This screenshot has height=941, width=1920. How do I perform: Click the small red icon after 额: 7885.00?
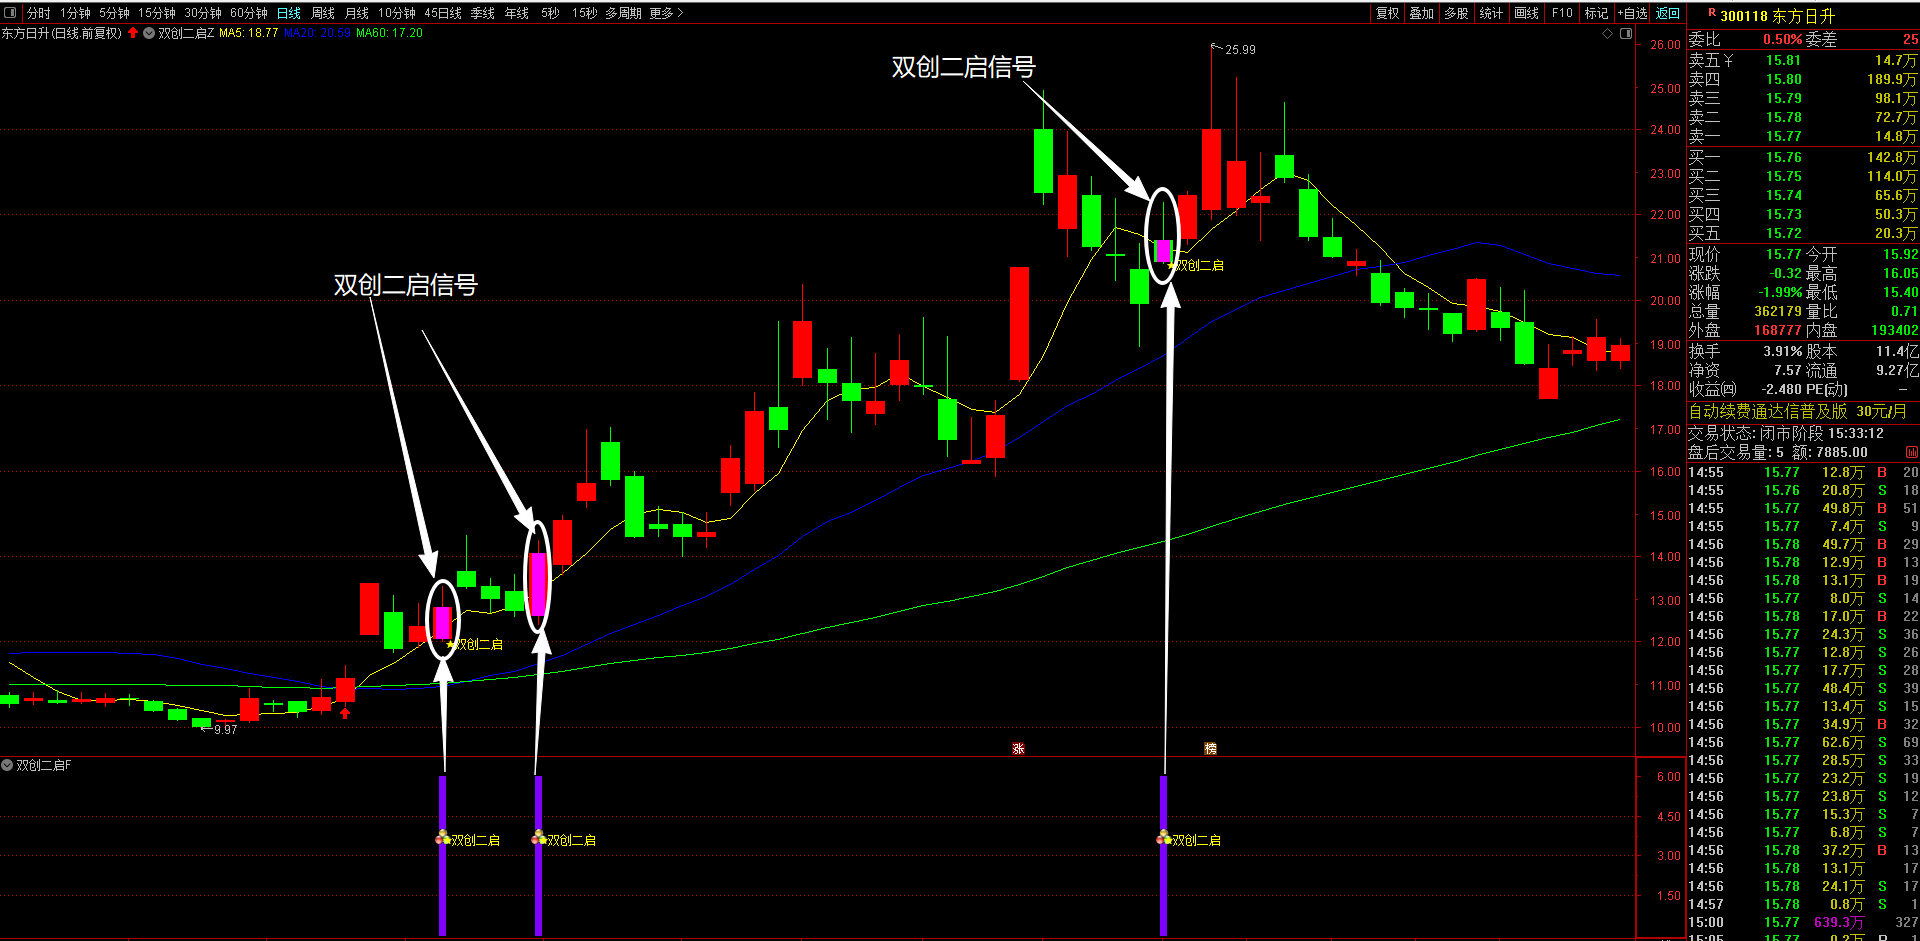[x=1912, y=452]
